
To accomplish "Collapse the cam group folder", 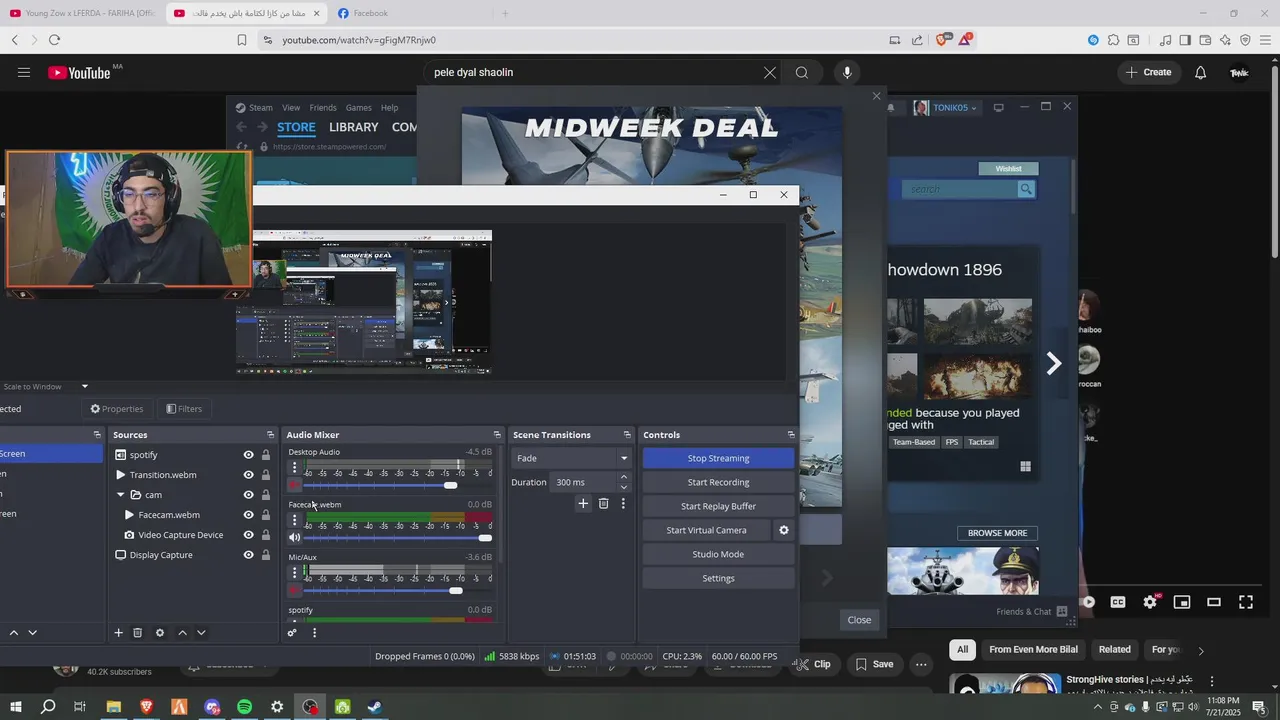I will point(121,495).
